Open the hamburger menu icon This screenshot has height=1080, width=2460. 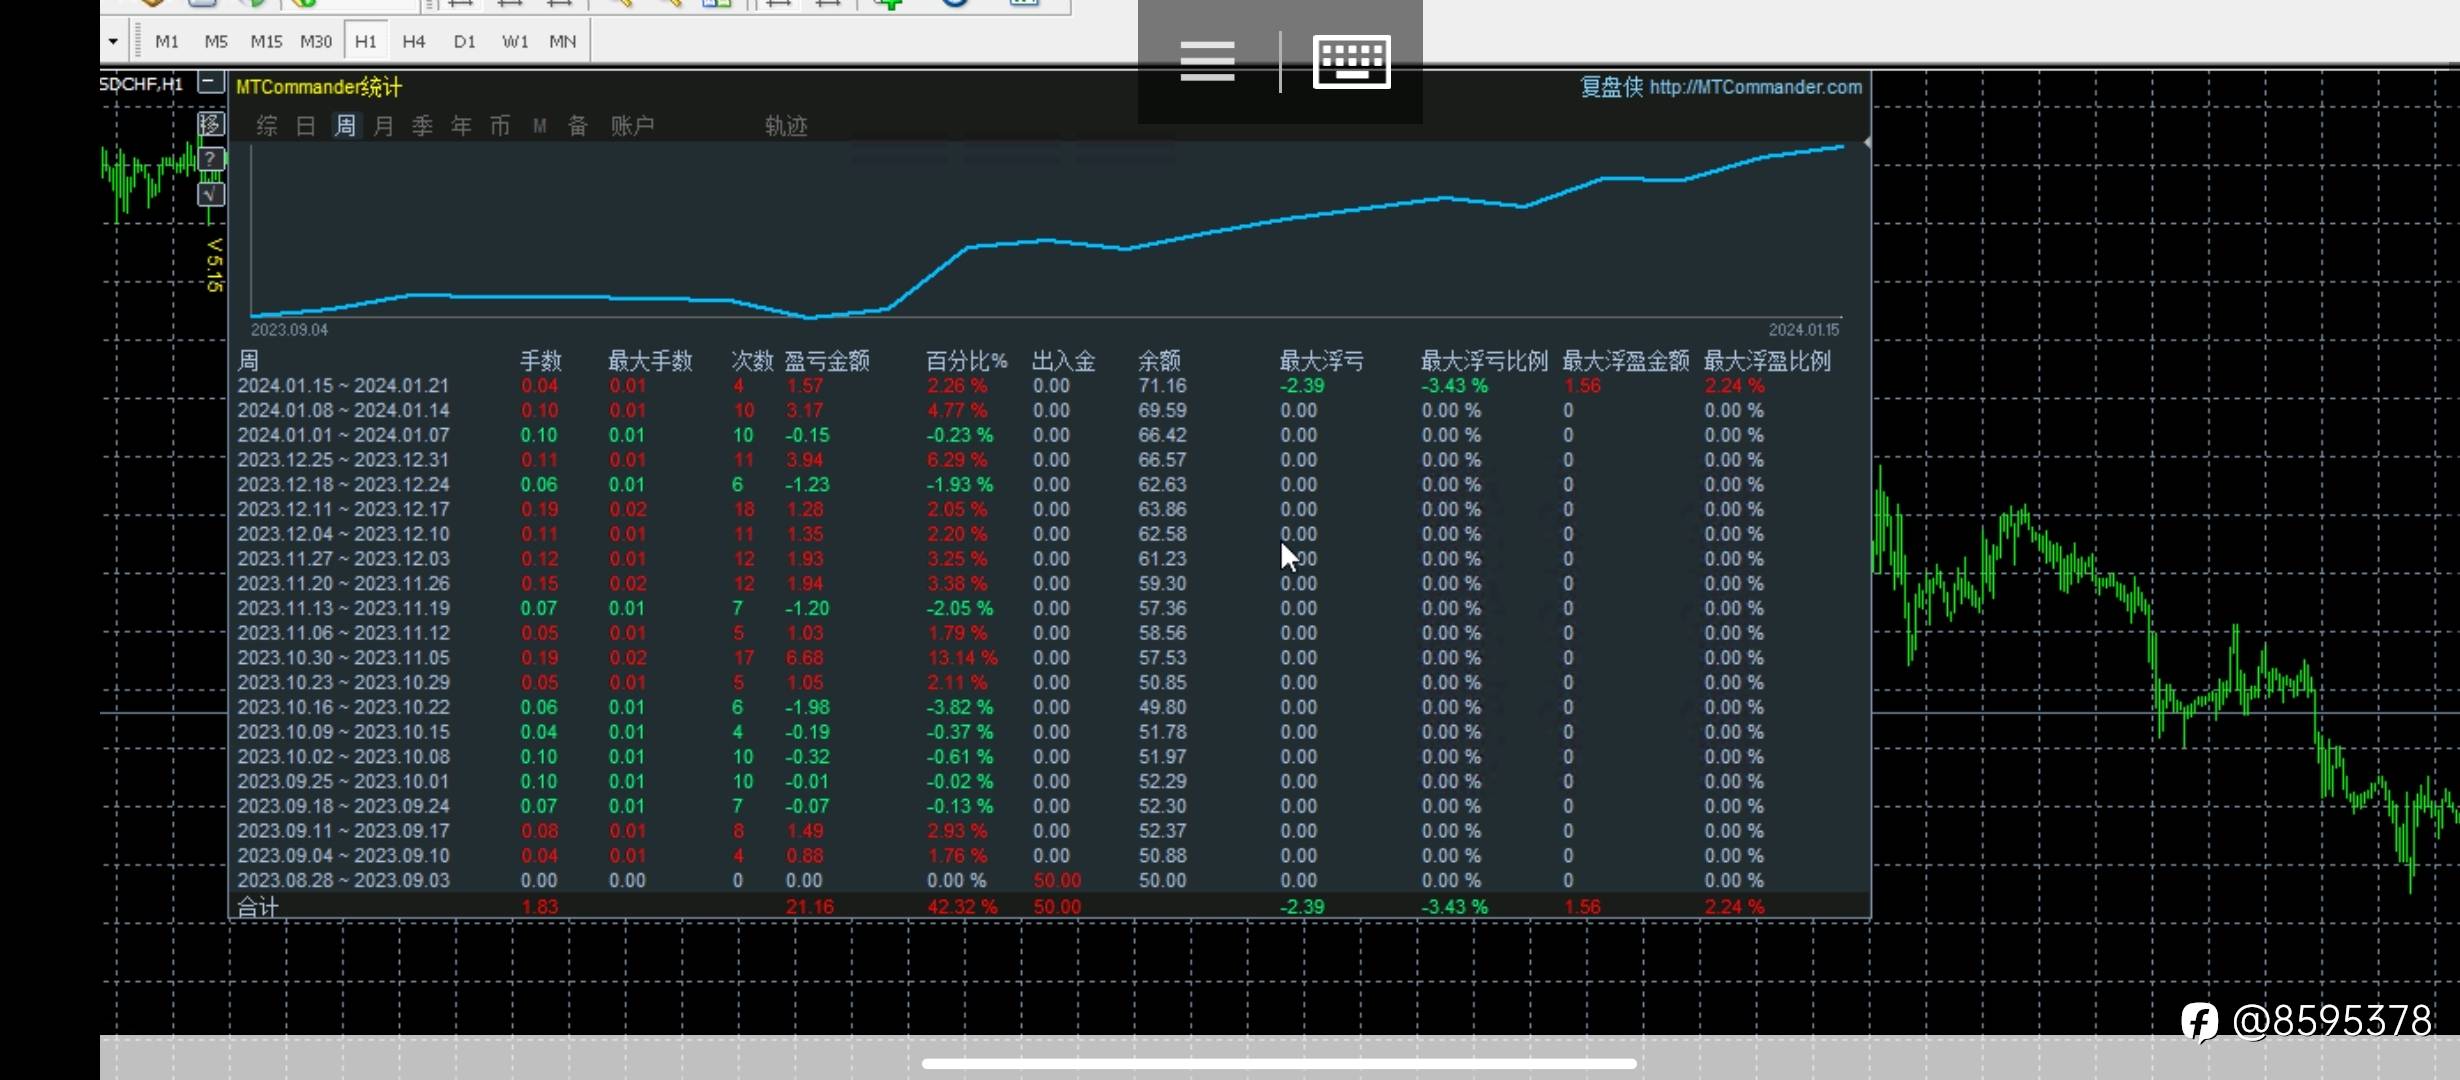pos(1207,62)
